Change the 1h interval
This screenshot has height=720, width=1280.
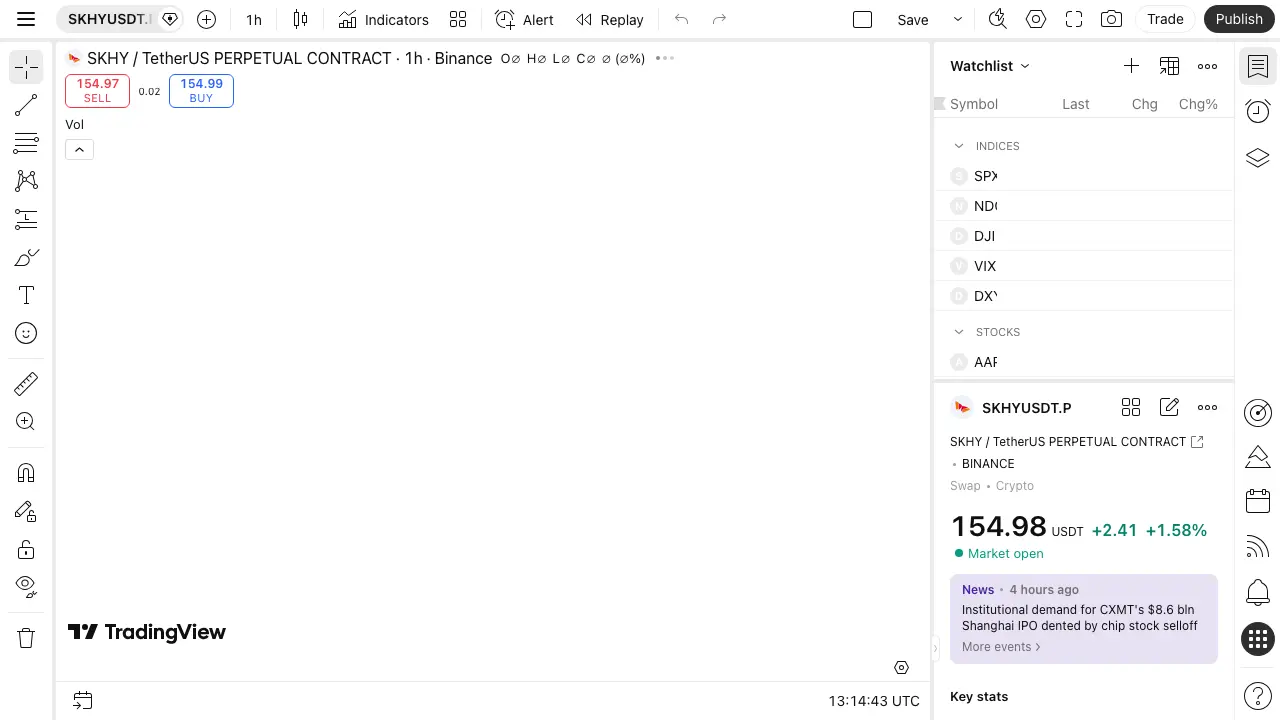(254, 19)
